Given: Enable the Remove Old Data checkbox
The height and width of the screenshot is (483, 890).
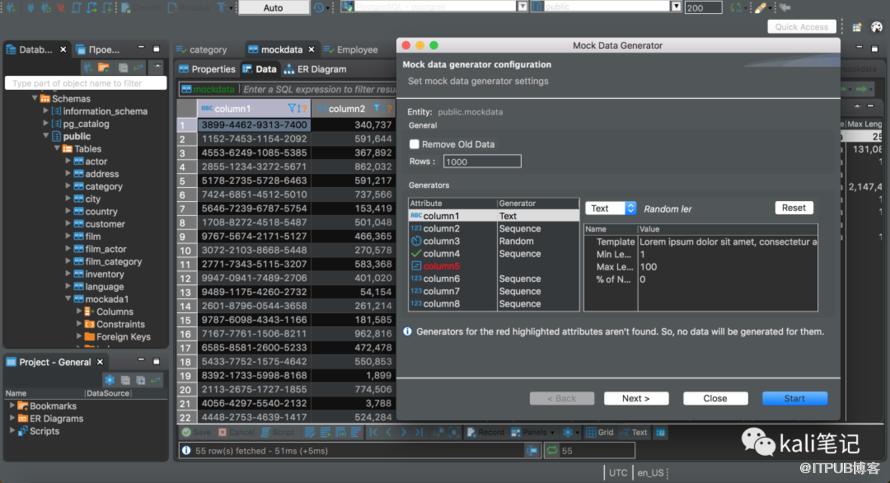Looking at the screenshot, I should point(415,145).
